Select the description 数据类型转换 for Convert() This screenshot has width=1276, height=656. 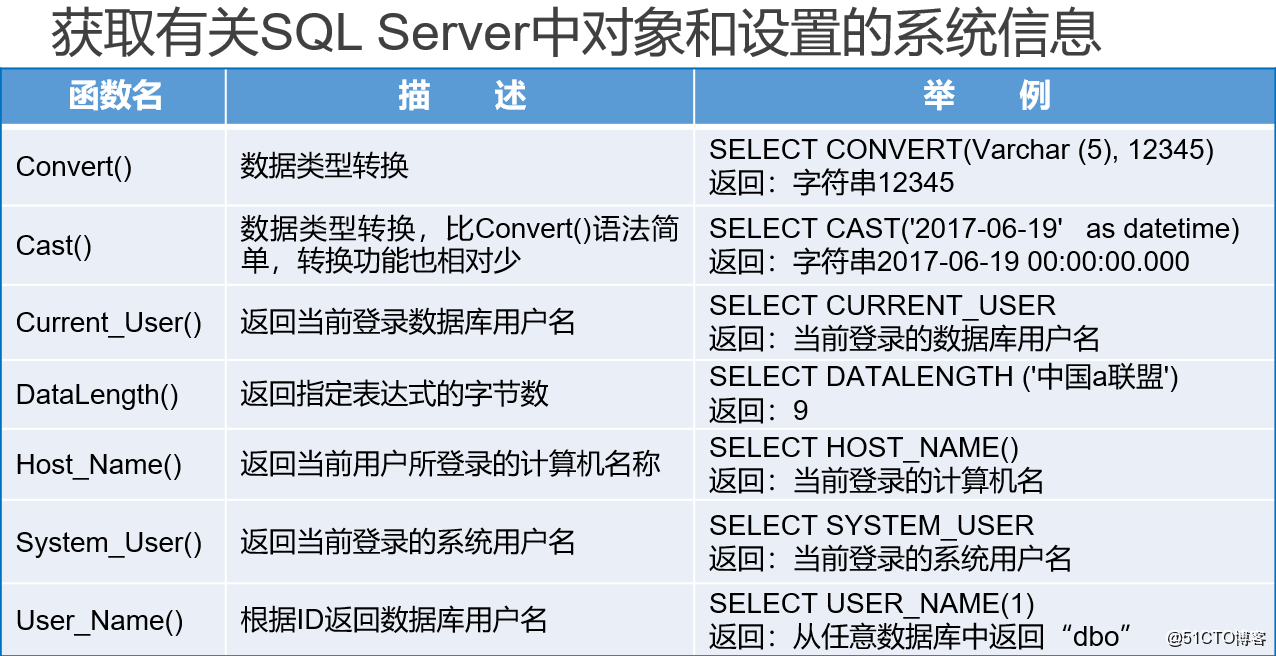point(324,165)
